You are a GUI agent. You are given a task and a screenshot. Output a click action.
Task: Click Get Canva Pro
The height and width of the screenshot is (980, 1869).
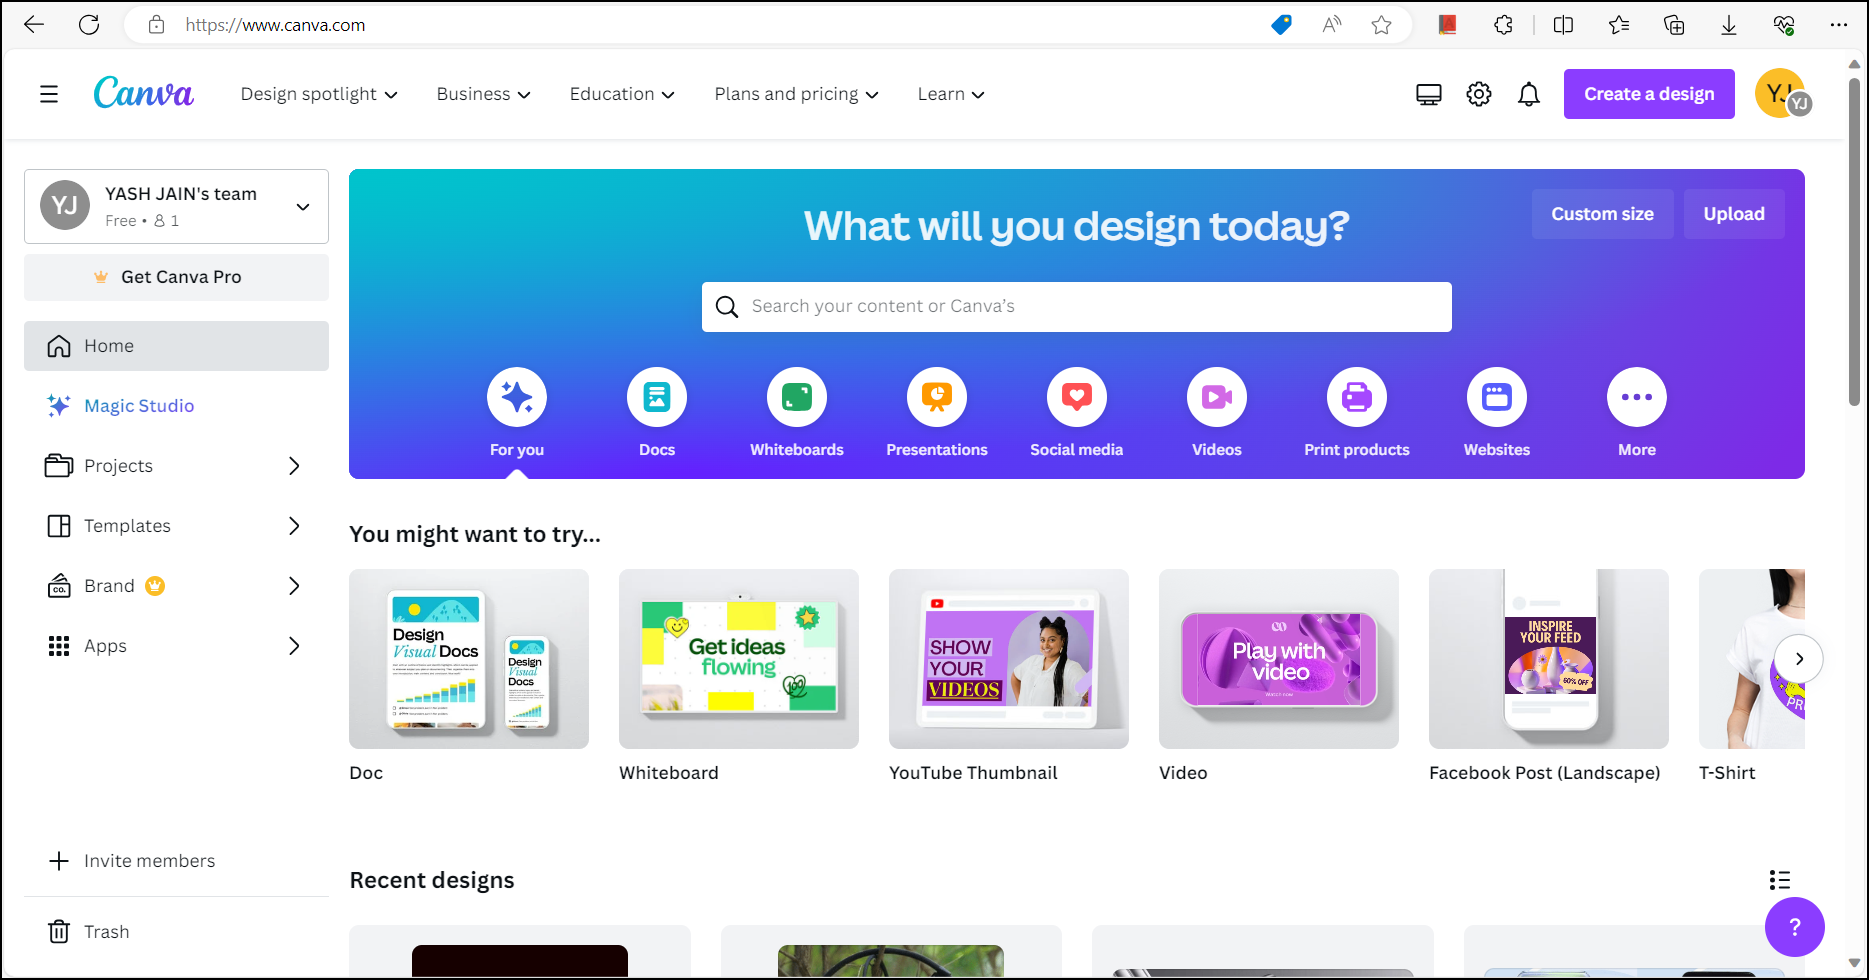176,277
